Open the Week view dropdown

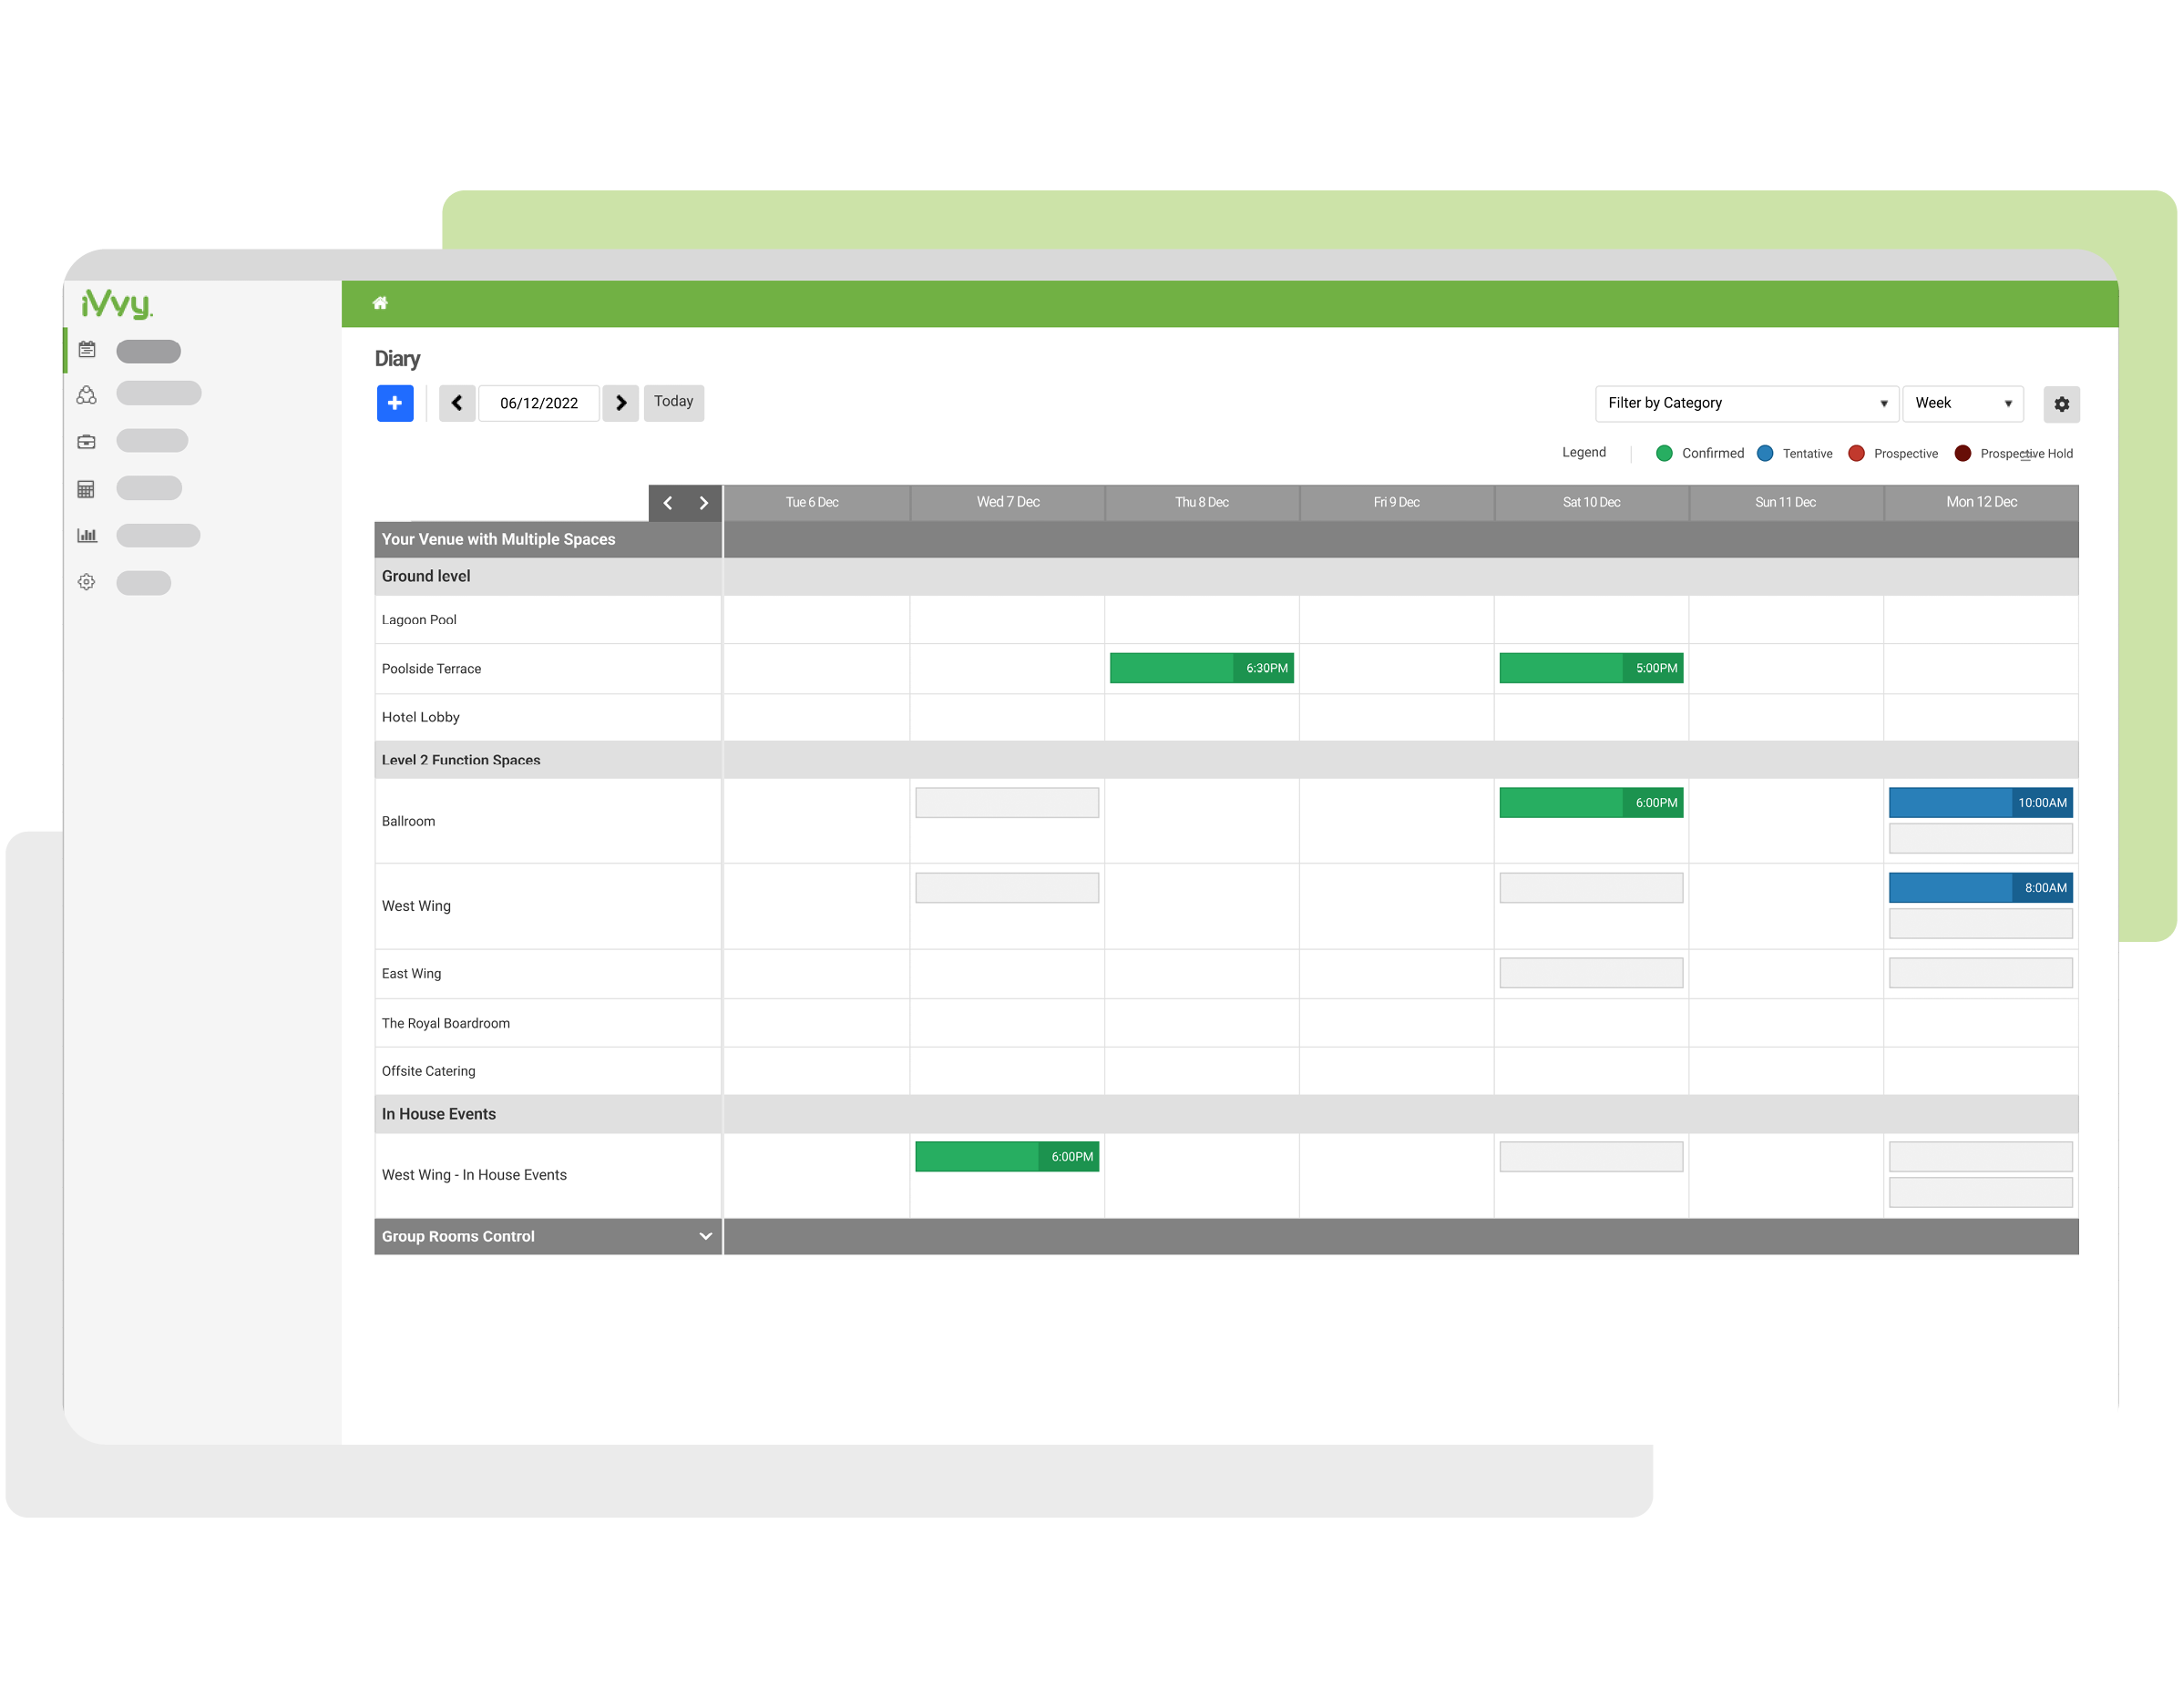pos(1962,403)
